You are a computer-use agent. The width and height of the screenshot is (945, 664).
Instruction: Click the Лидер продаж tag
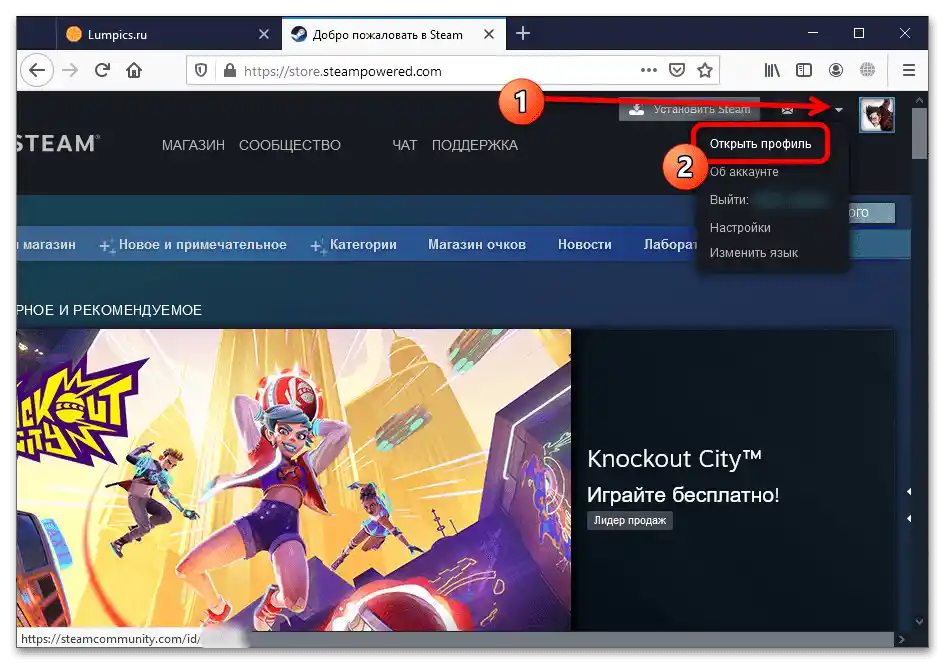pyautogui.click(x=630, y=521)
